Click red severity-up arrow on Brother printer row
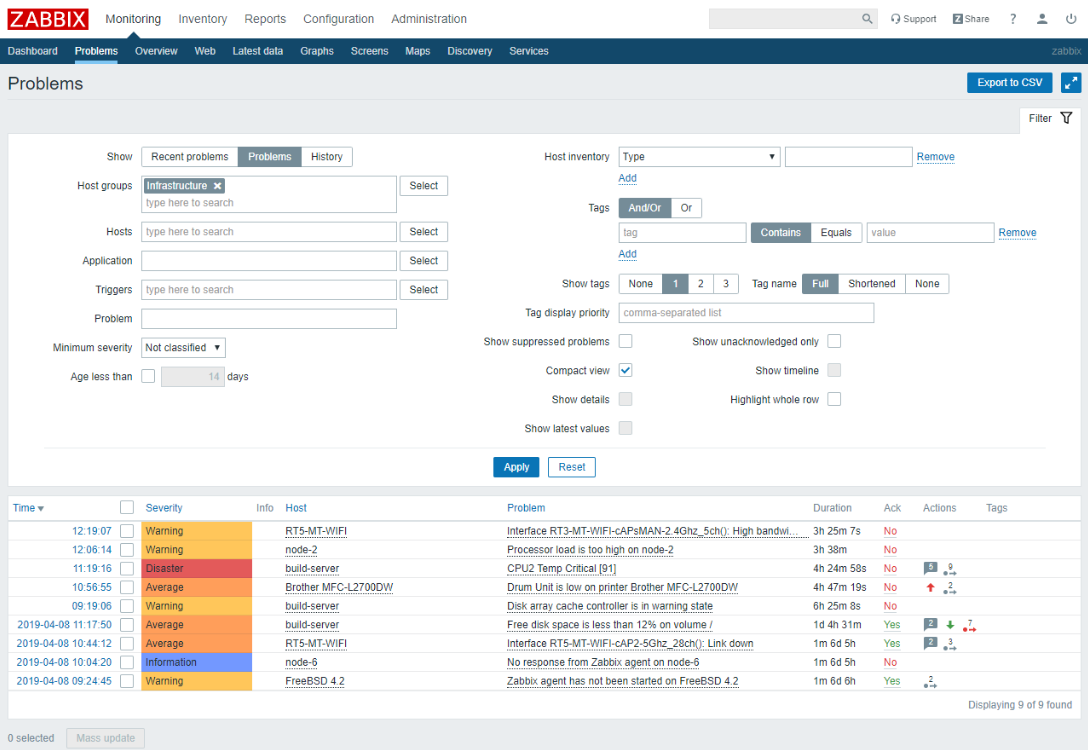 click(930, 587)
